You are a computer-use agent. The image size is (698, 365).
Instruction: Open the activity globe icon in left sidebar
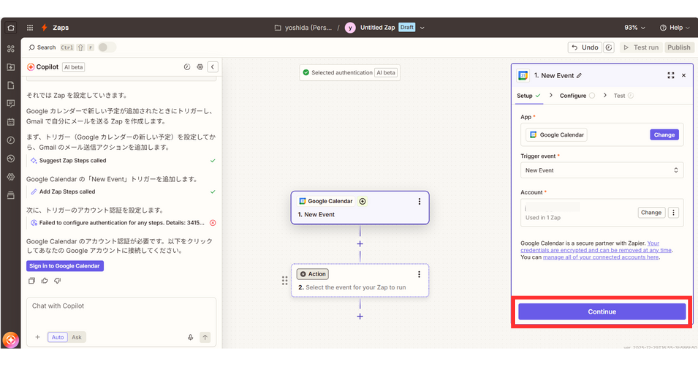pos(11,158)
